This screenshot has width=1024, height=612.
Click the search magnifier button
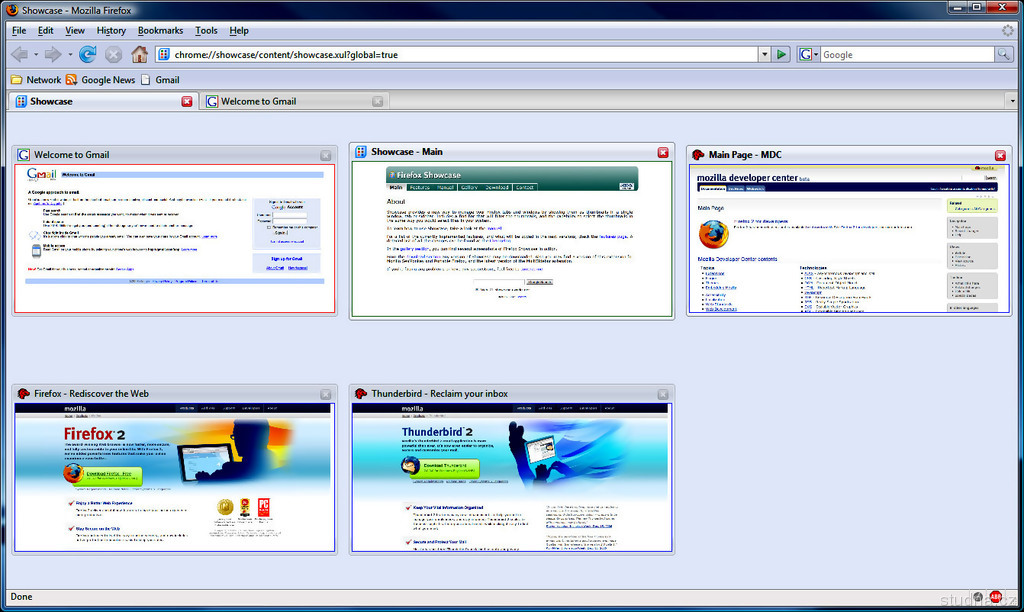tap(1003, 54)
